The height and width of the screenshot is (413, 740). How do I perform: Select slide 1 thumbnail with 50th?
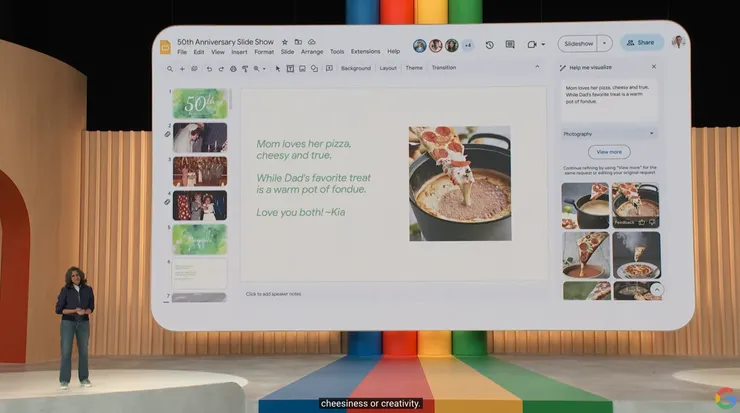(x=200, y=103)
